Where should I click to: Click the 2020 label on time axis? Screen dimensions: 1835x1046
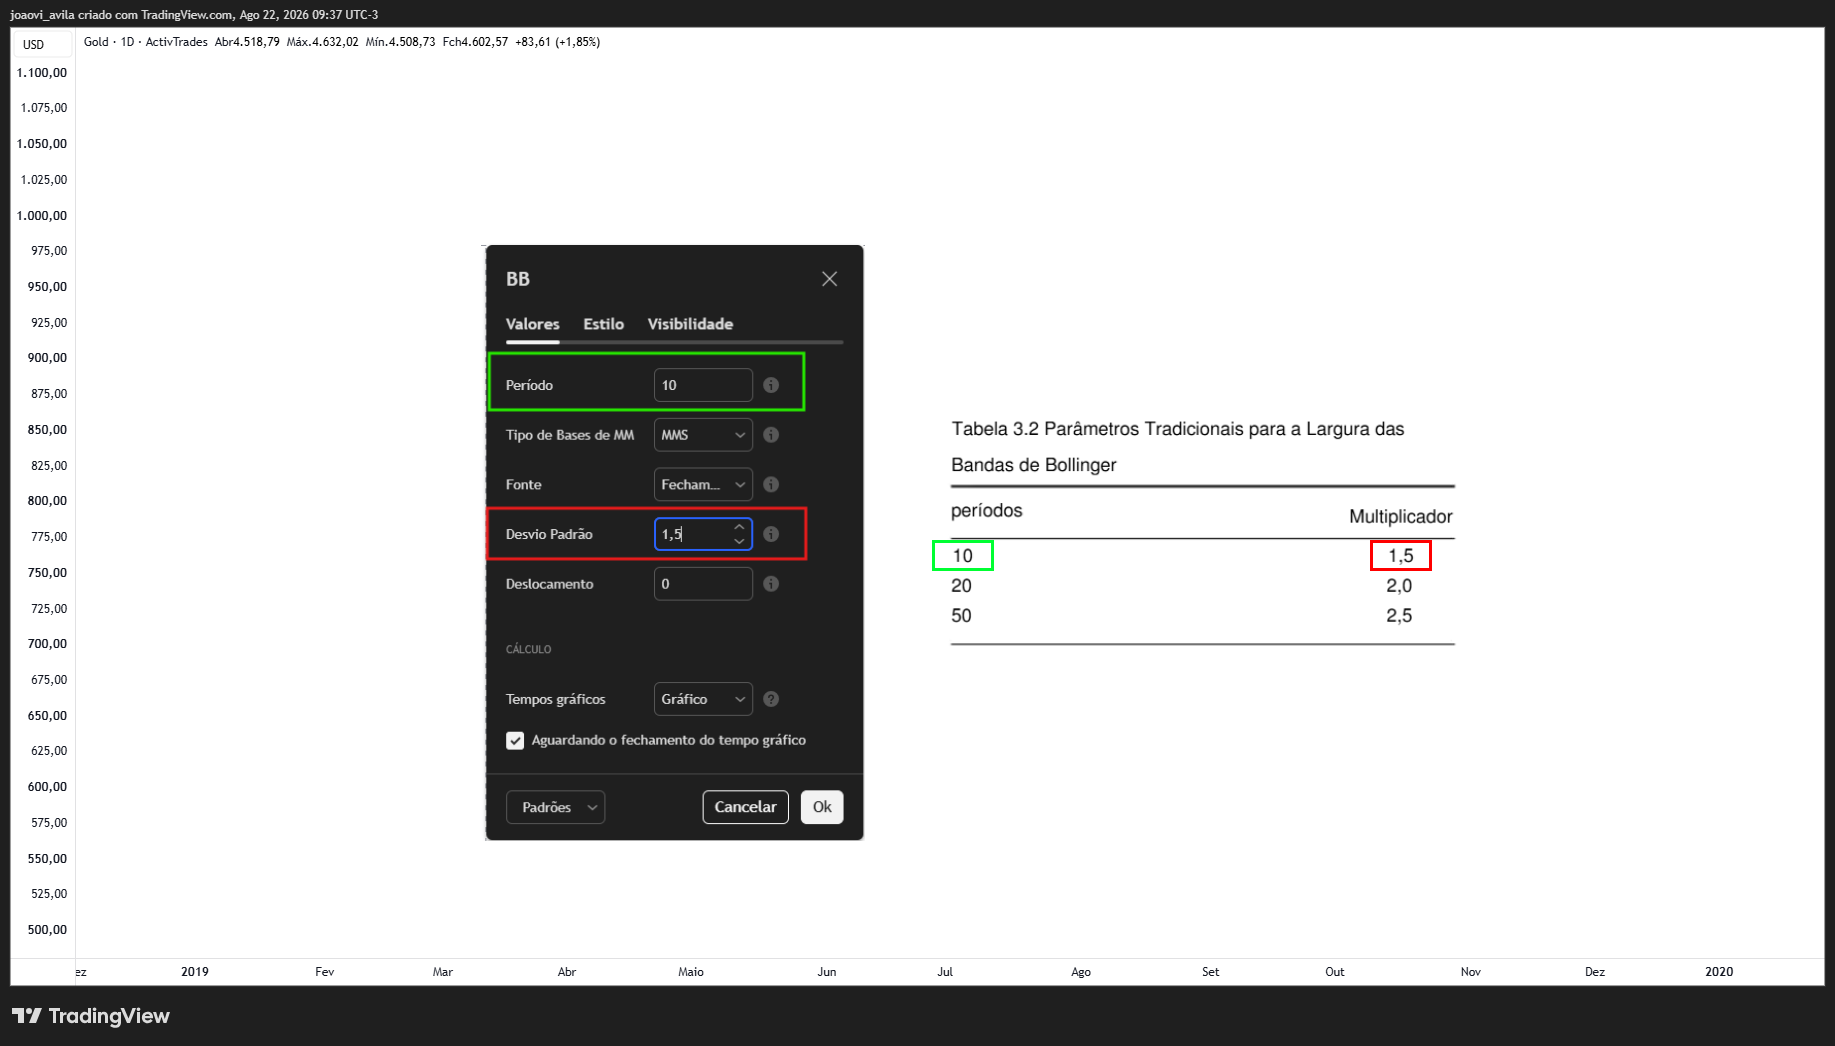click(1719, 972)
